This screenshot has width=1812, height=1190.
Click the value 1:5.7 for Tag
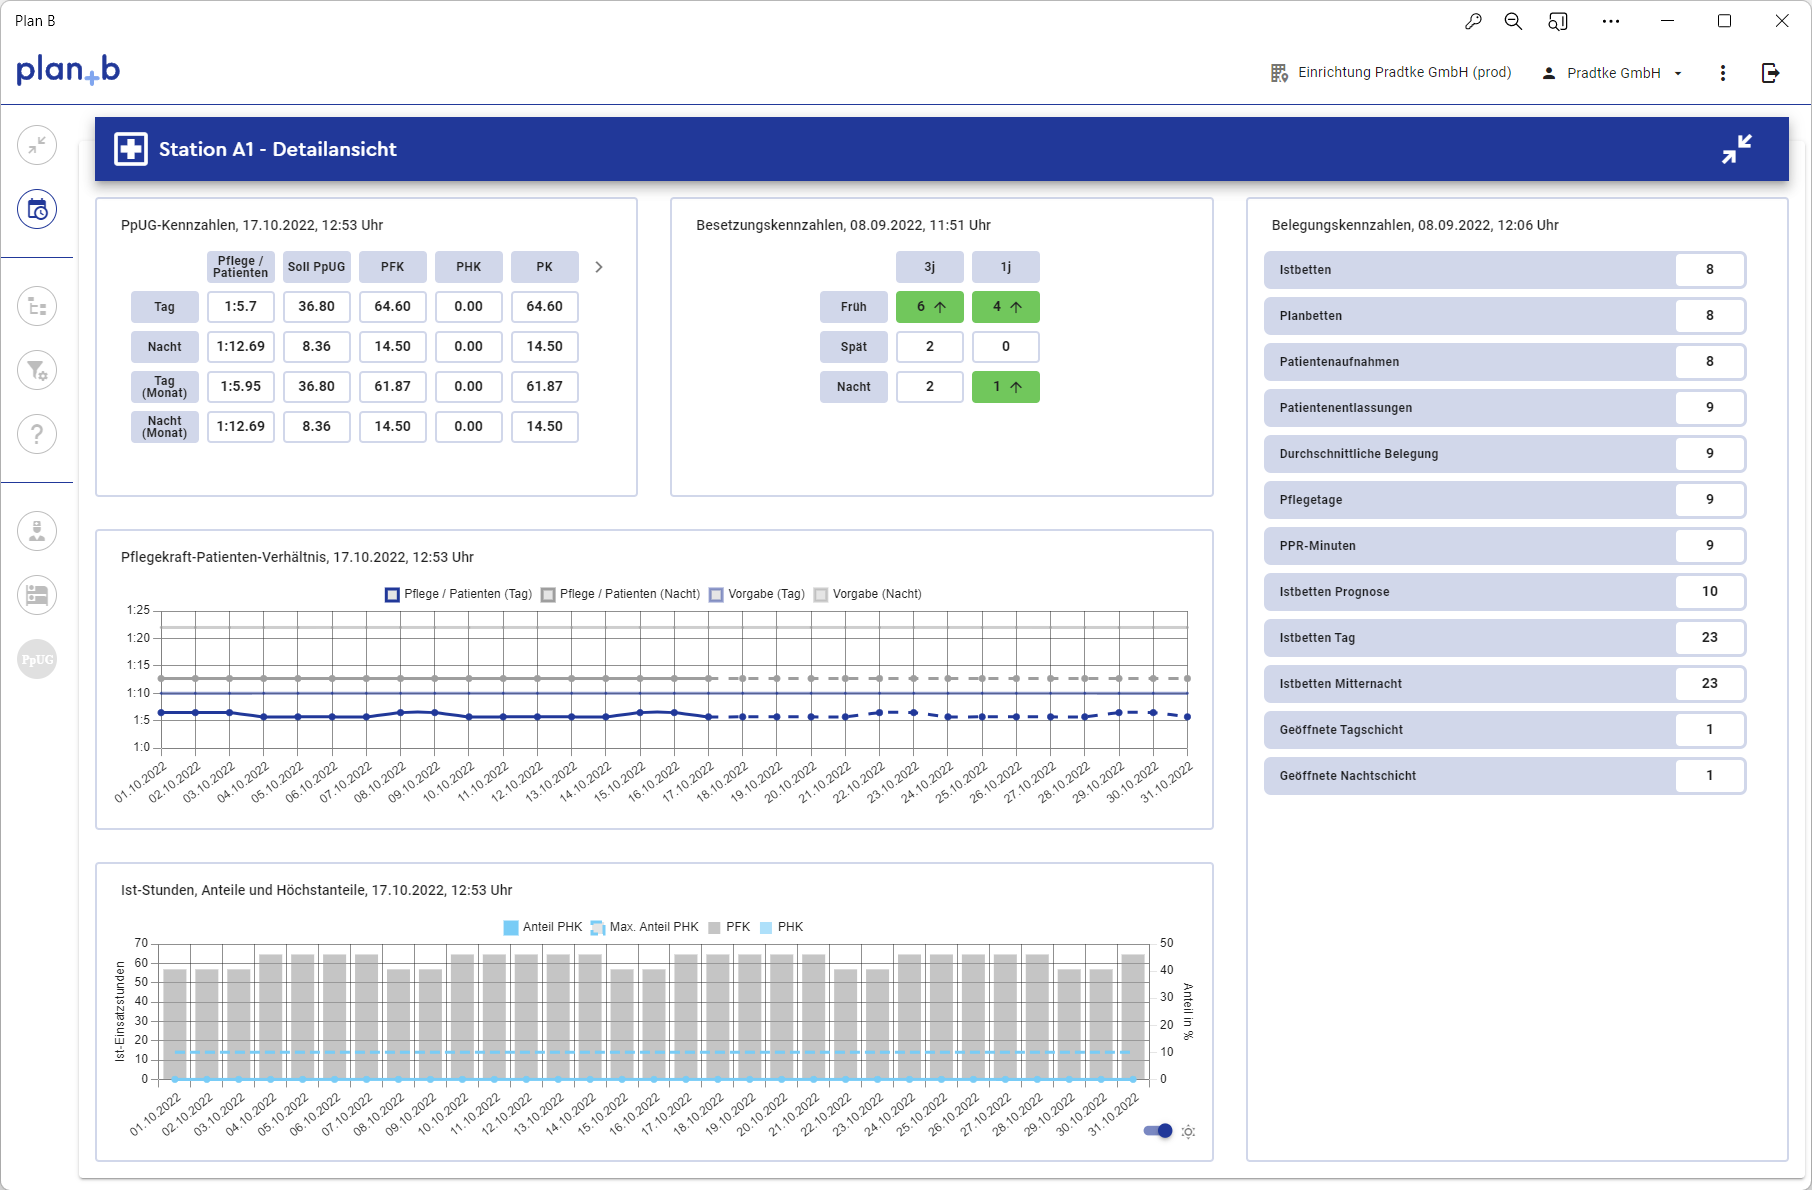pyautogui.click(x=241, y=307)
